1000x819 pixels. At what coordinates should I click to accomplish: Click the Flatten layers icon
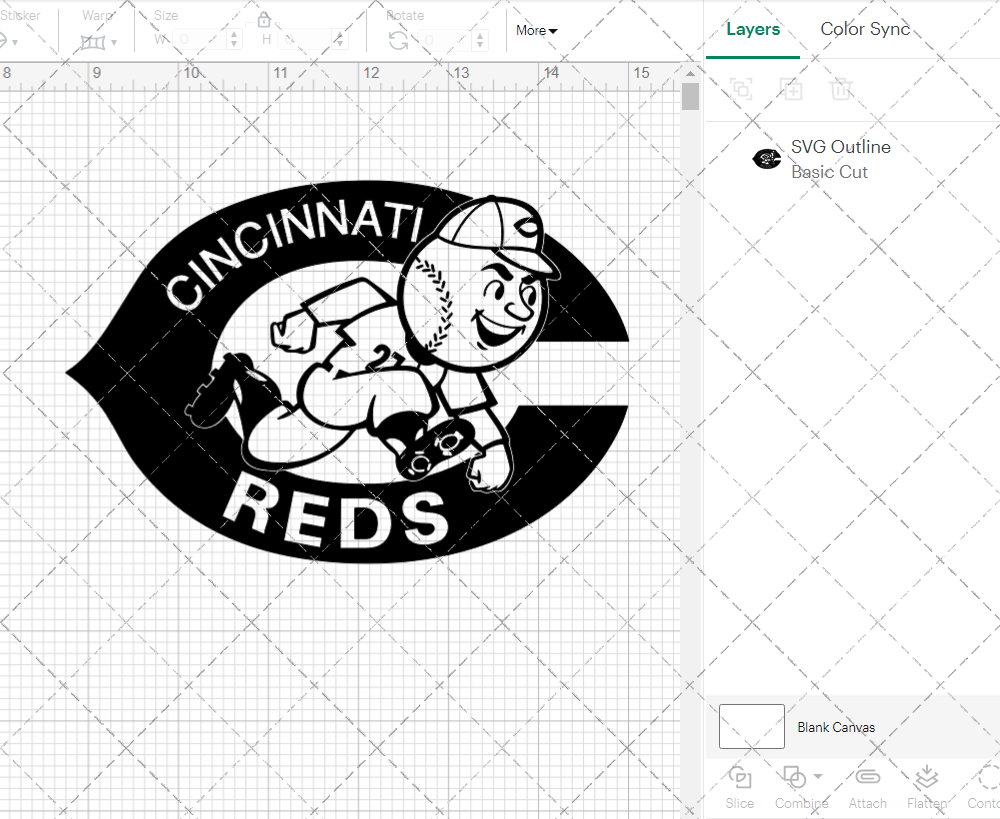(927, 777)
